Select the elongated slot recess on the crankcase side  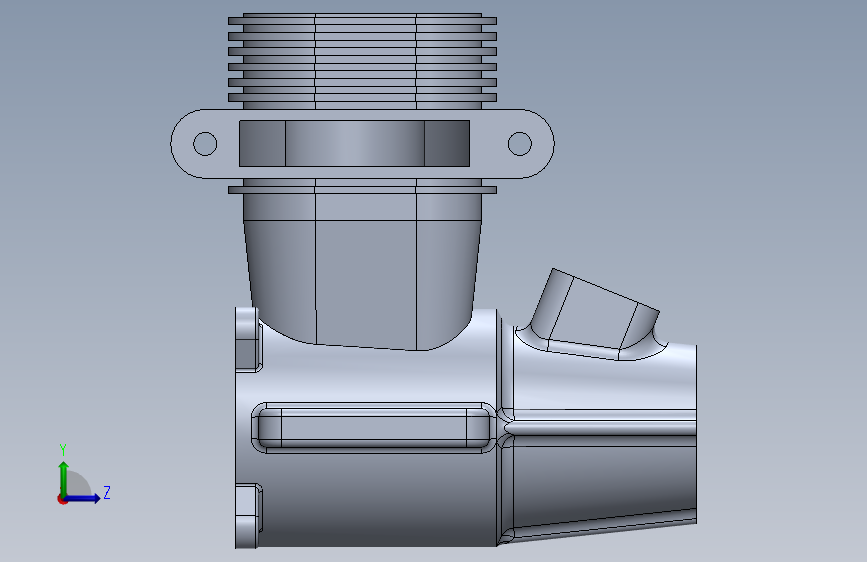pyautogui.click(x=373, y=428)
